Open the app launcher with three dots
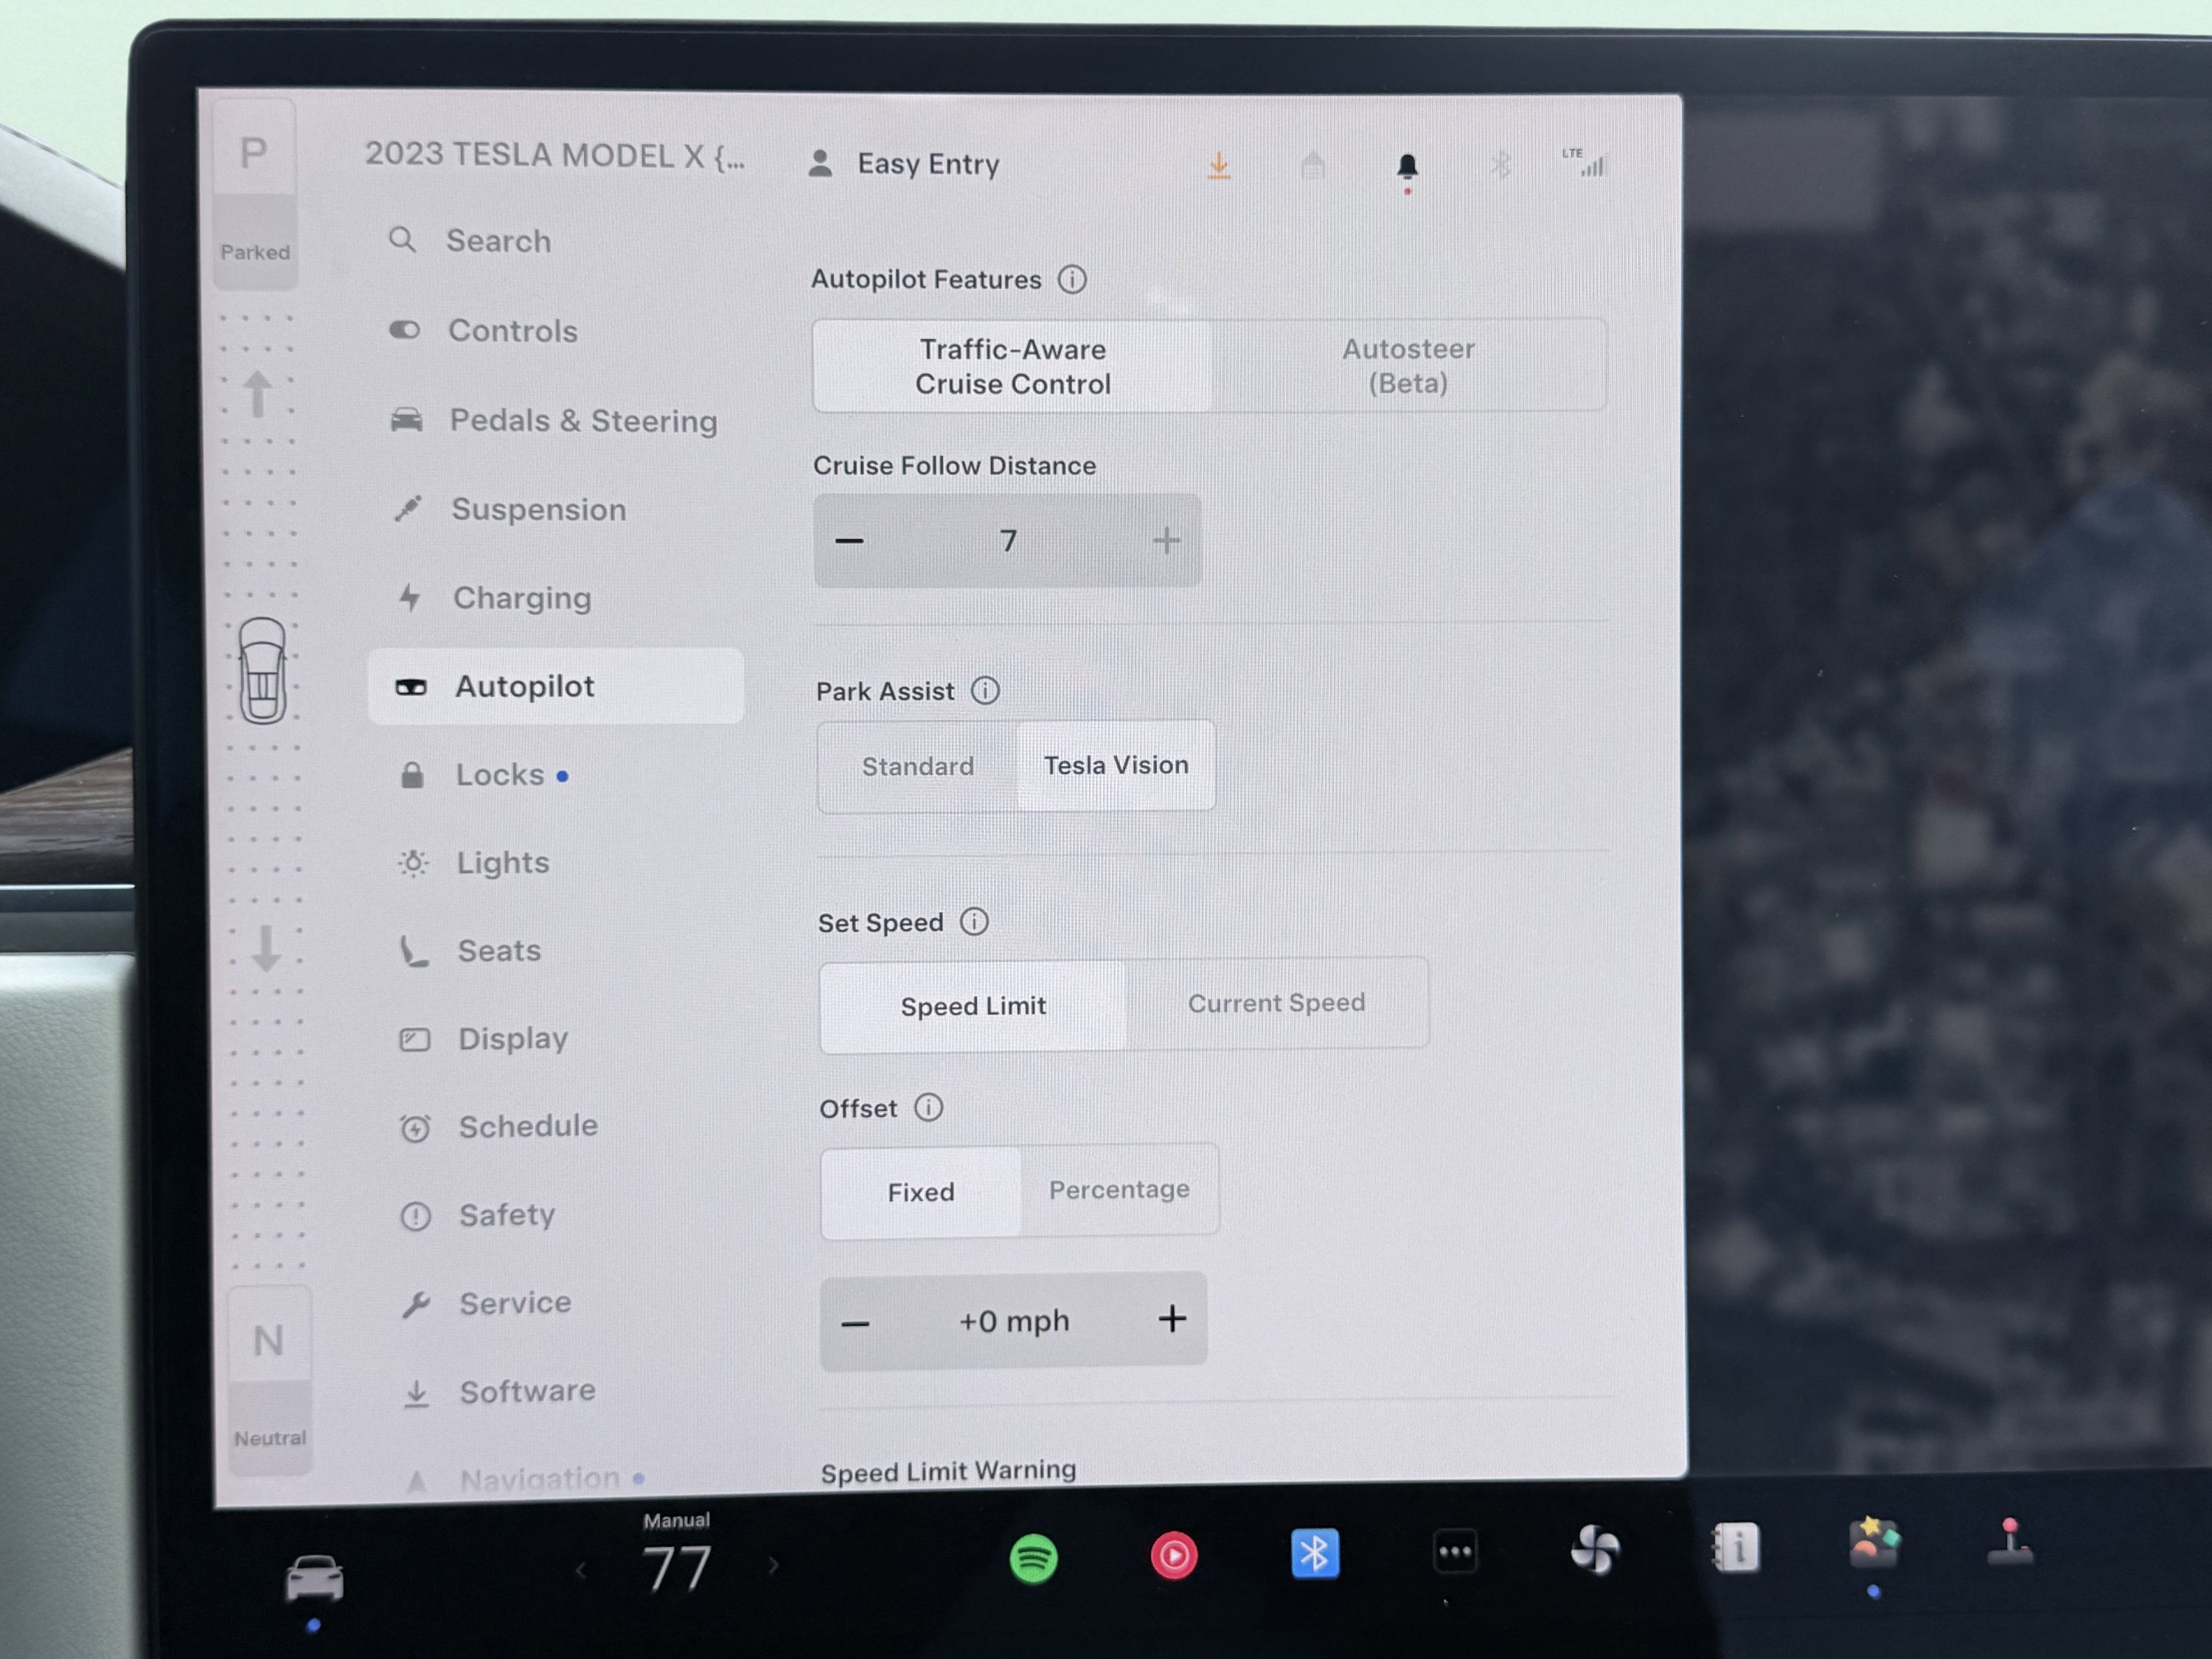The image size is (2212, 1659). tap(1456, 1552)
